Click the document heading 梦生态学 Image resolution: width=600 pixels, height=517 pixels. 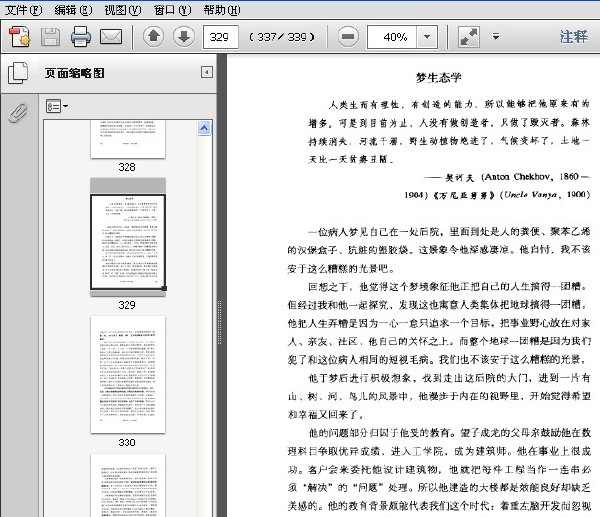[x=439, y=78]
